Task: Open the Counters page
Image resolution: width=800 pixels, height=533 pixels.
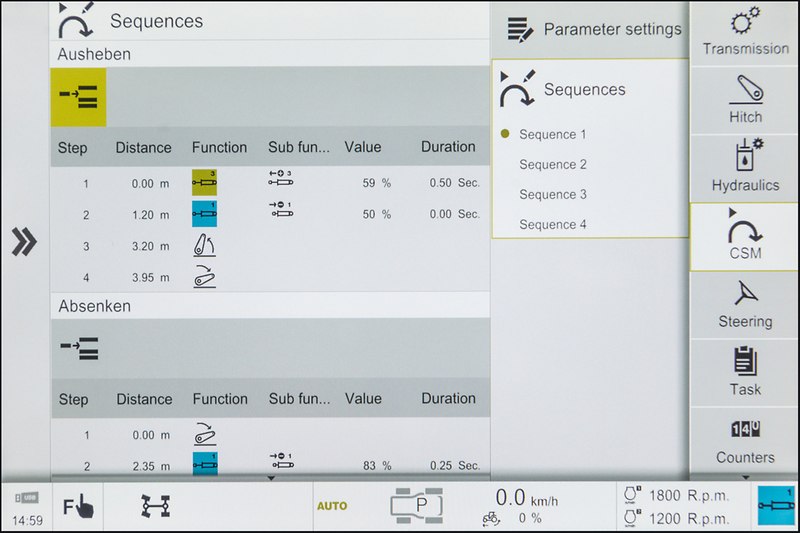Action: (745, 440)
